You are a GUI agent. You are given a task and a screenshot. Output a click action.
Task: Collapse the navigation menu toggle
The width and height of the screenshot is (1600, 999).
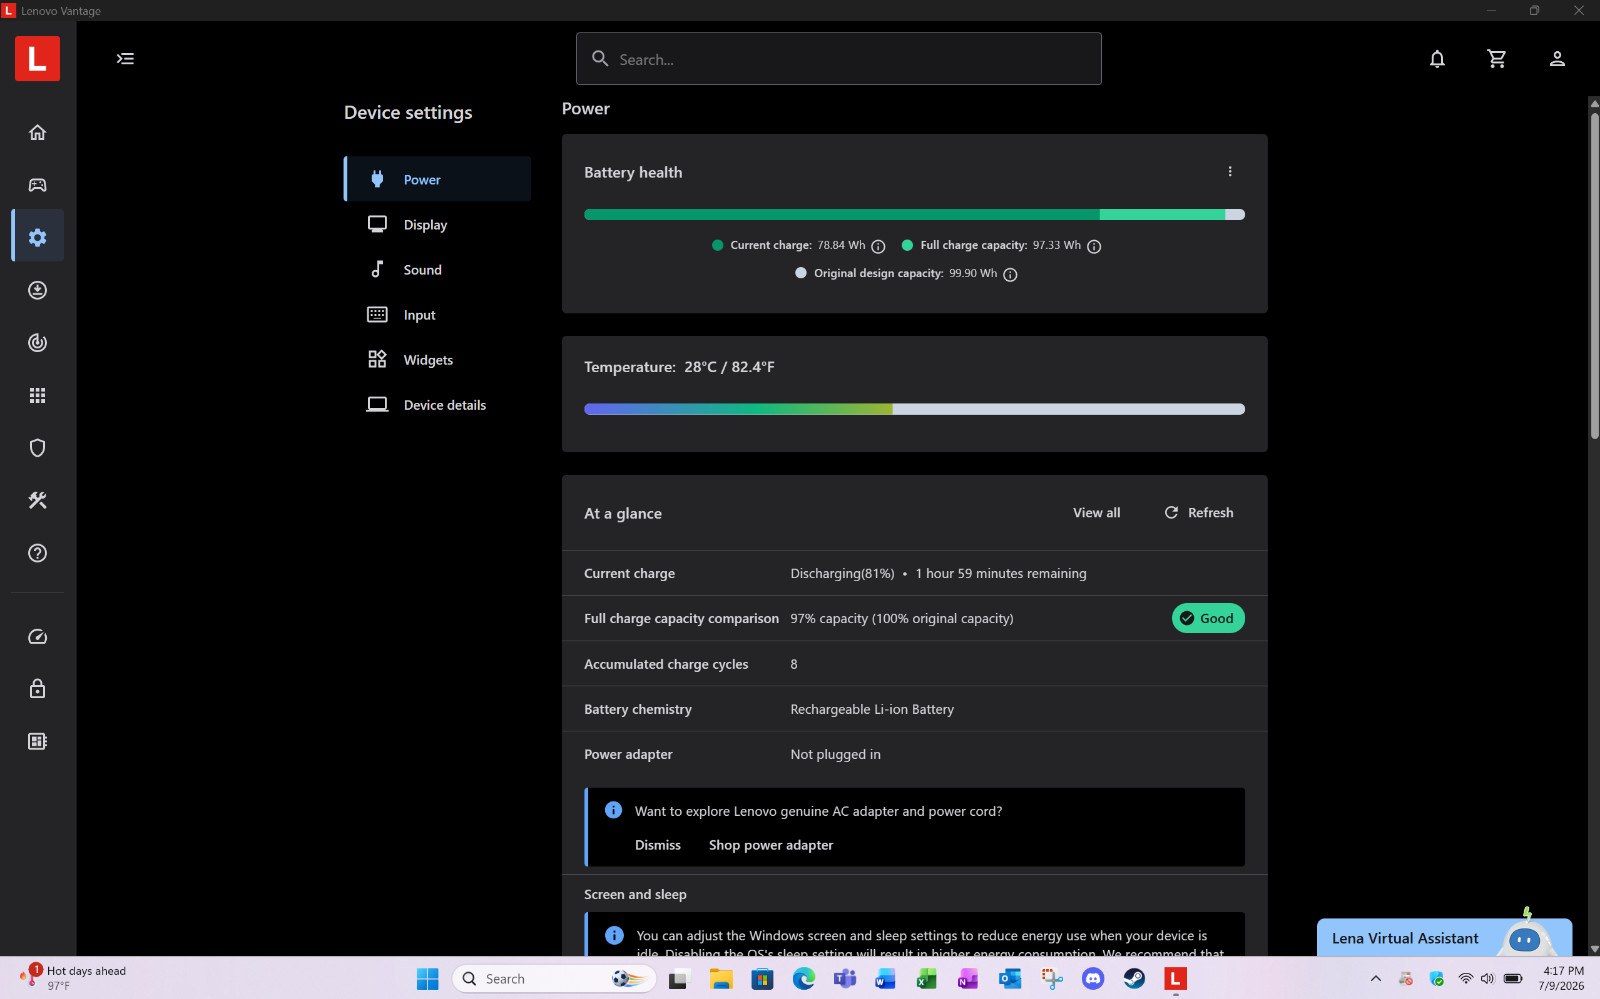125,58
